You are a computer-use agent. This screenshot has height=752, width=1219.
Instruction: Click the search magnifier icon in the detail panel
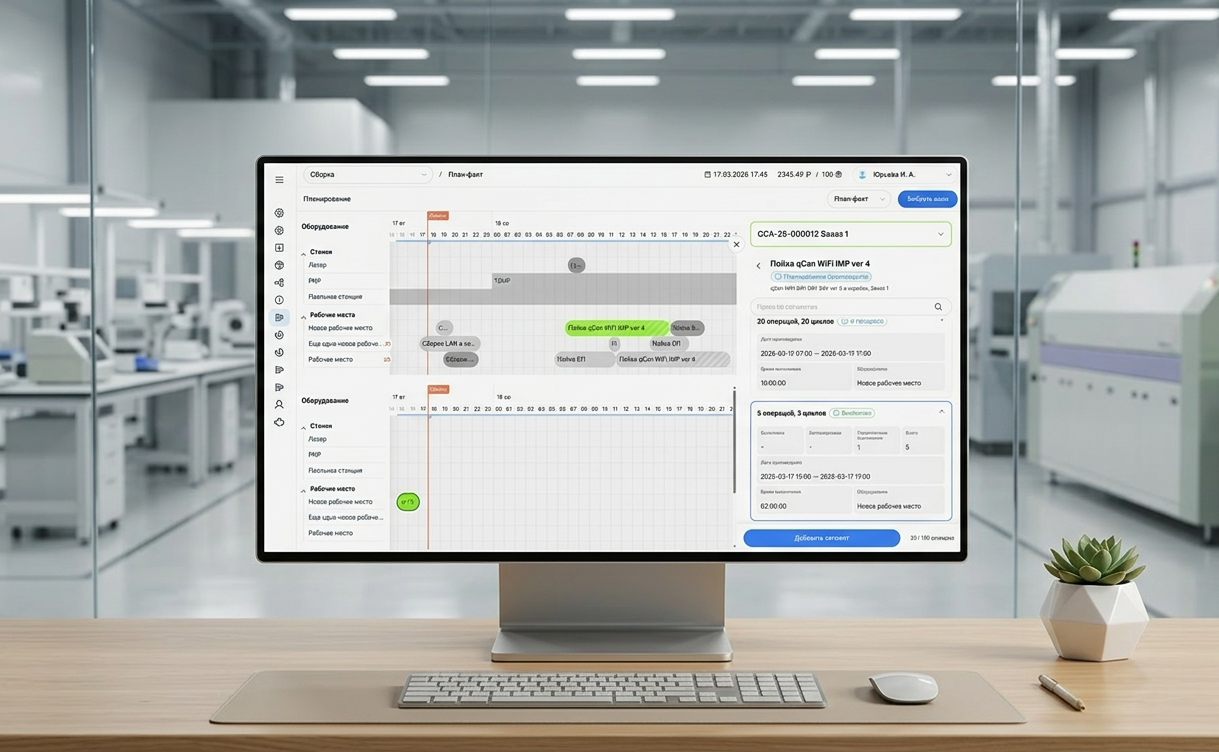click(x=938, y=307)
